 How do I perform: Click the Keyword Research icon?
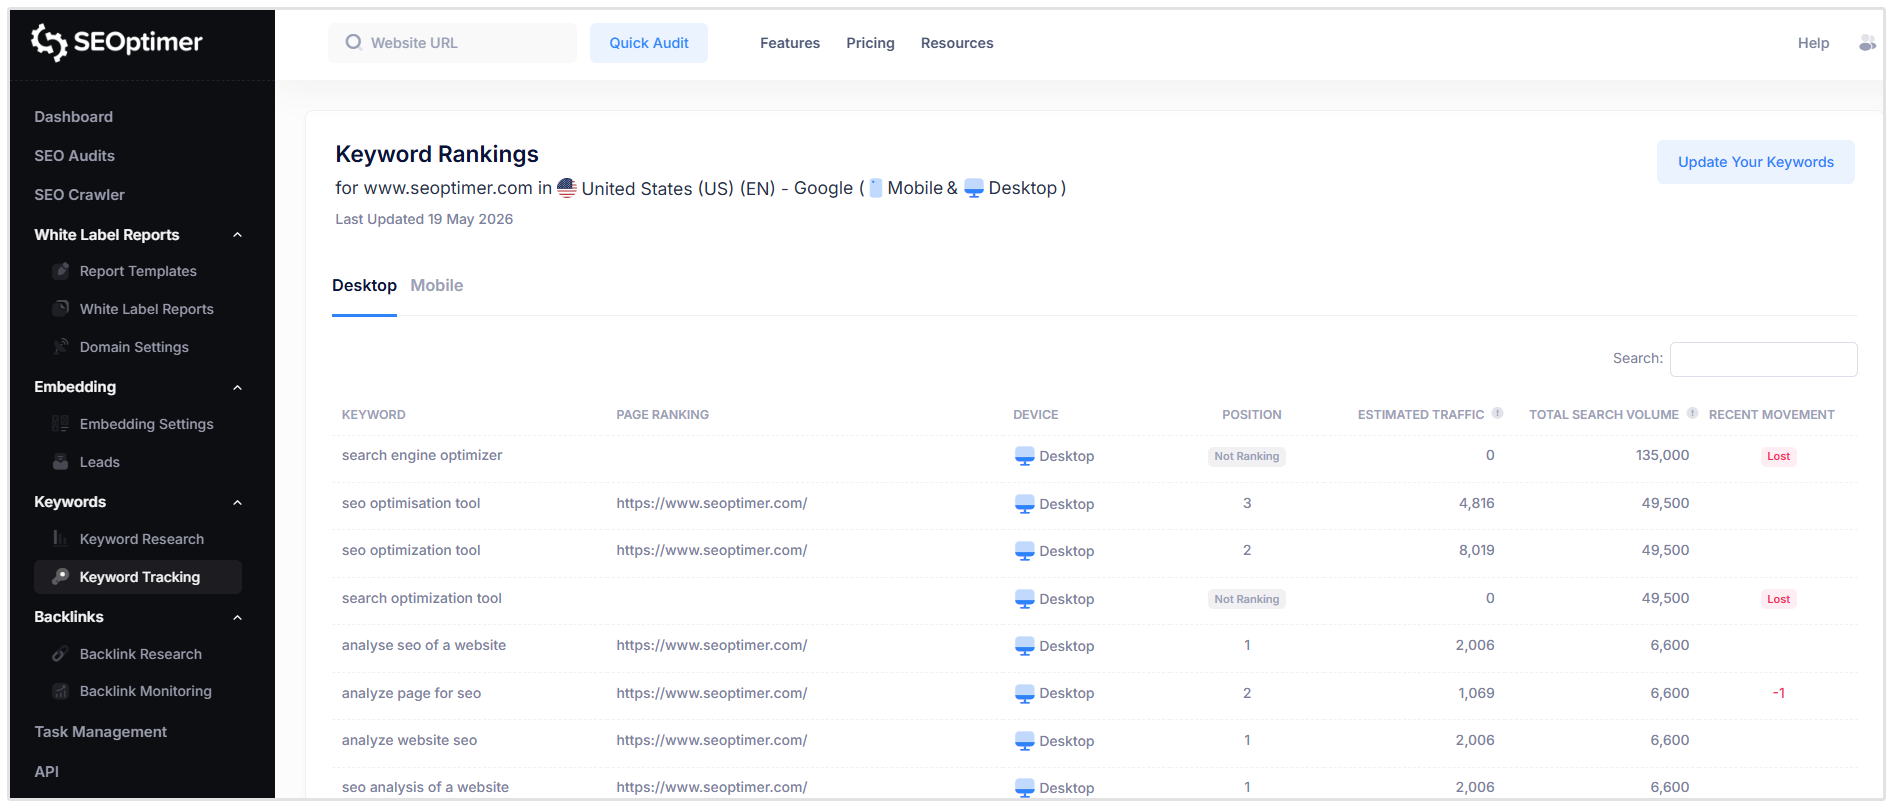click(x=61, y=539)
